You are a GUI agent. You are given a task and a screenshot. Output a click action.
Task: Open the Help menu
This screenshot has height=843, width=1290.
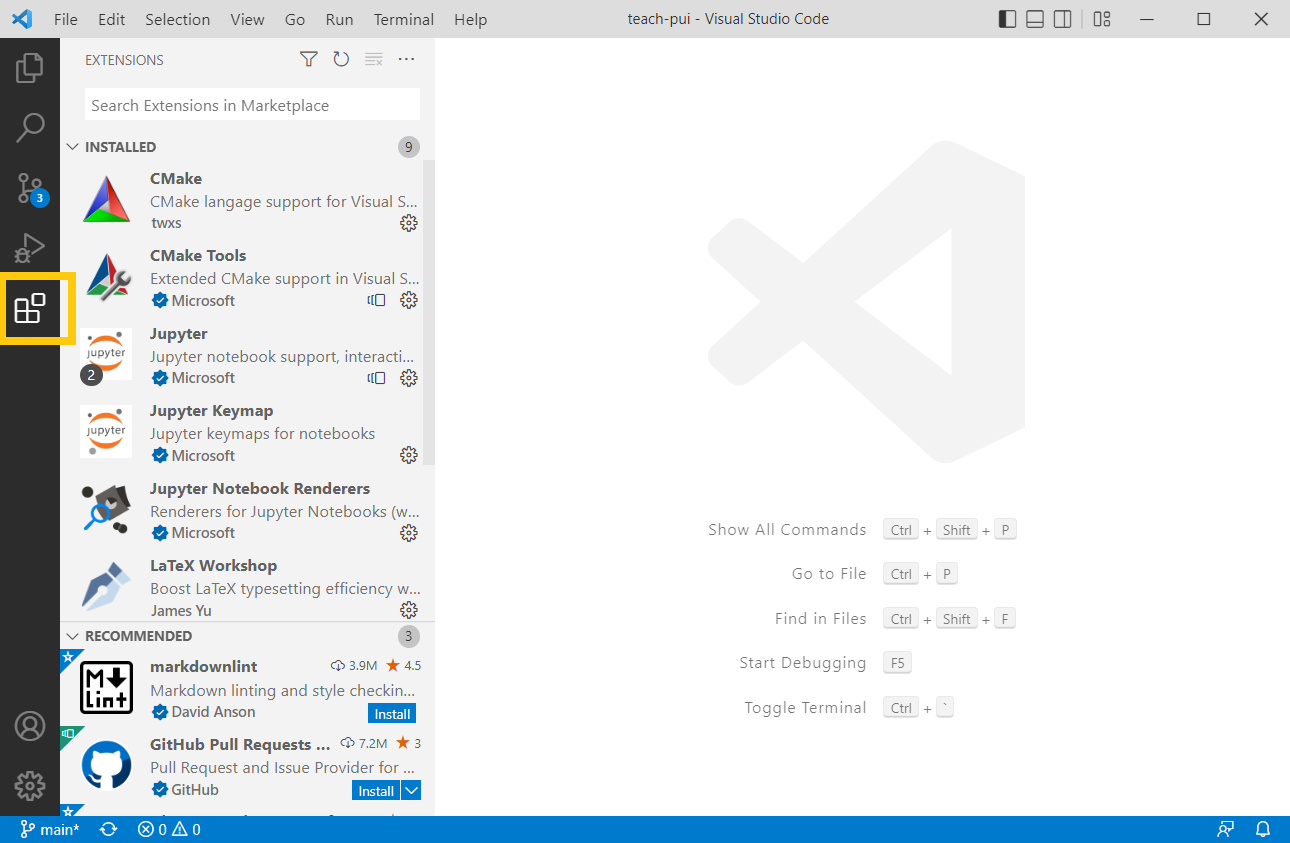point(470,19)
